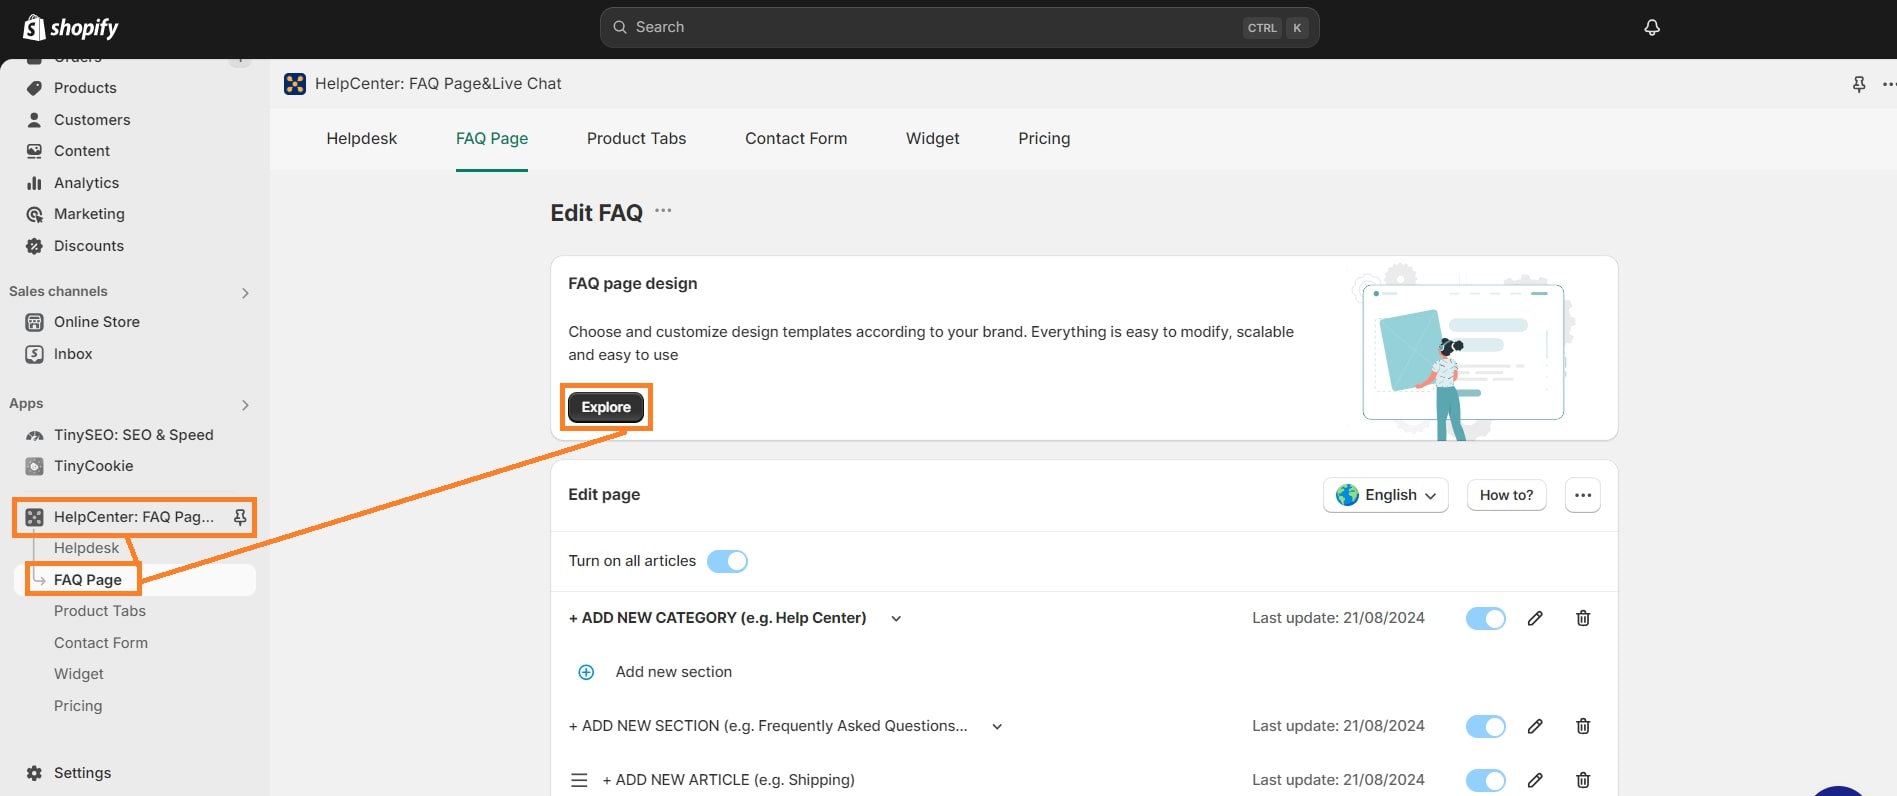Collapse the ADD NEW CATEGORY chevron
Screen dimensions: 1897x796
click(896, 619)
